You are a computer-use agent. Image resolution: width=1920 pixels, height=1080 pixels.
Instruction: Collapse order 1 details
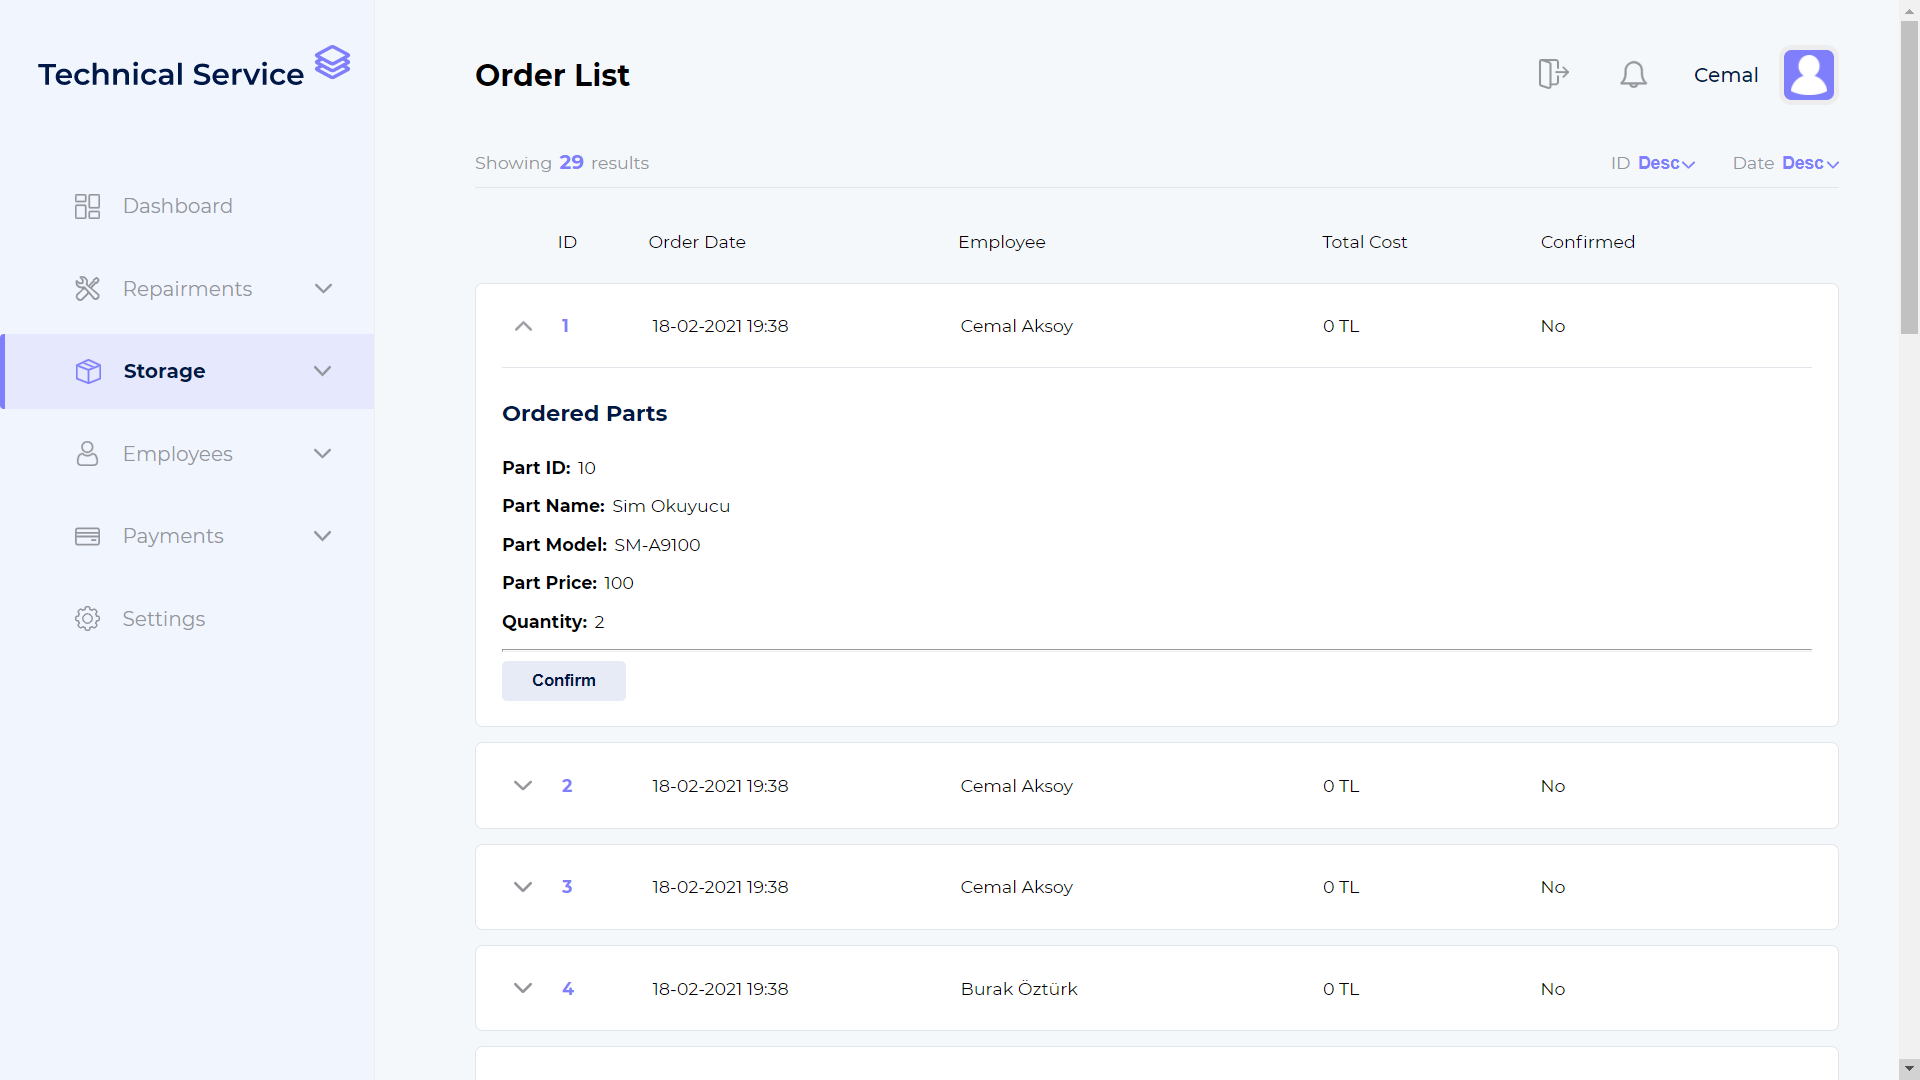[523, 326]
